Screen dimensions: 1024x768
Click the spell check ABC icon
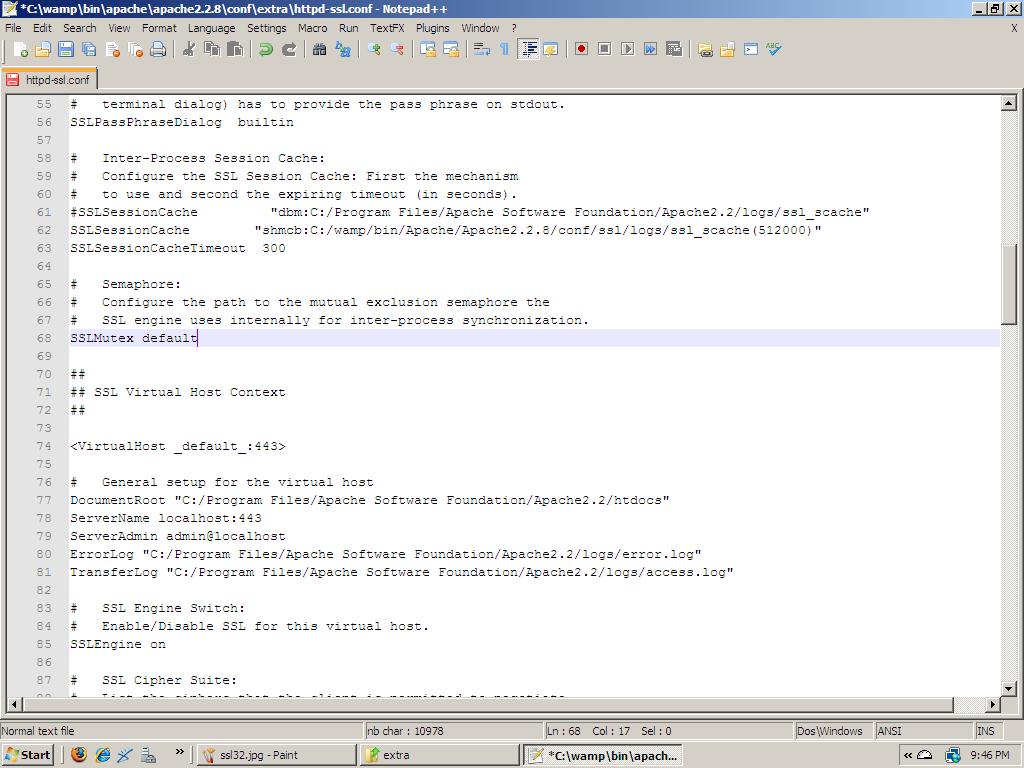pyautogui.click(x=774, y=49)
